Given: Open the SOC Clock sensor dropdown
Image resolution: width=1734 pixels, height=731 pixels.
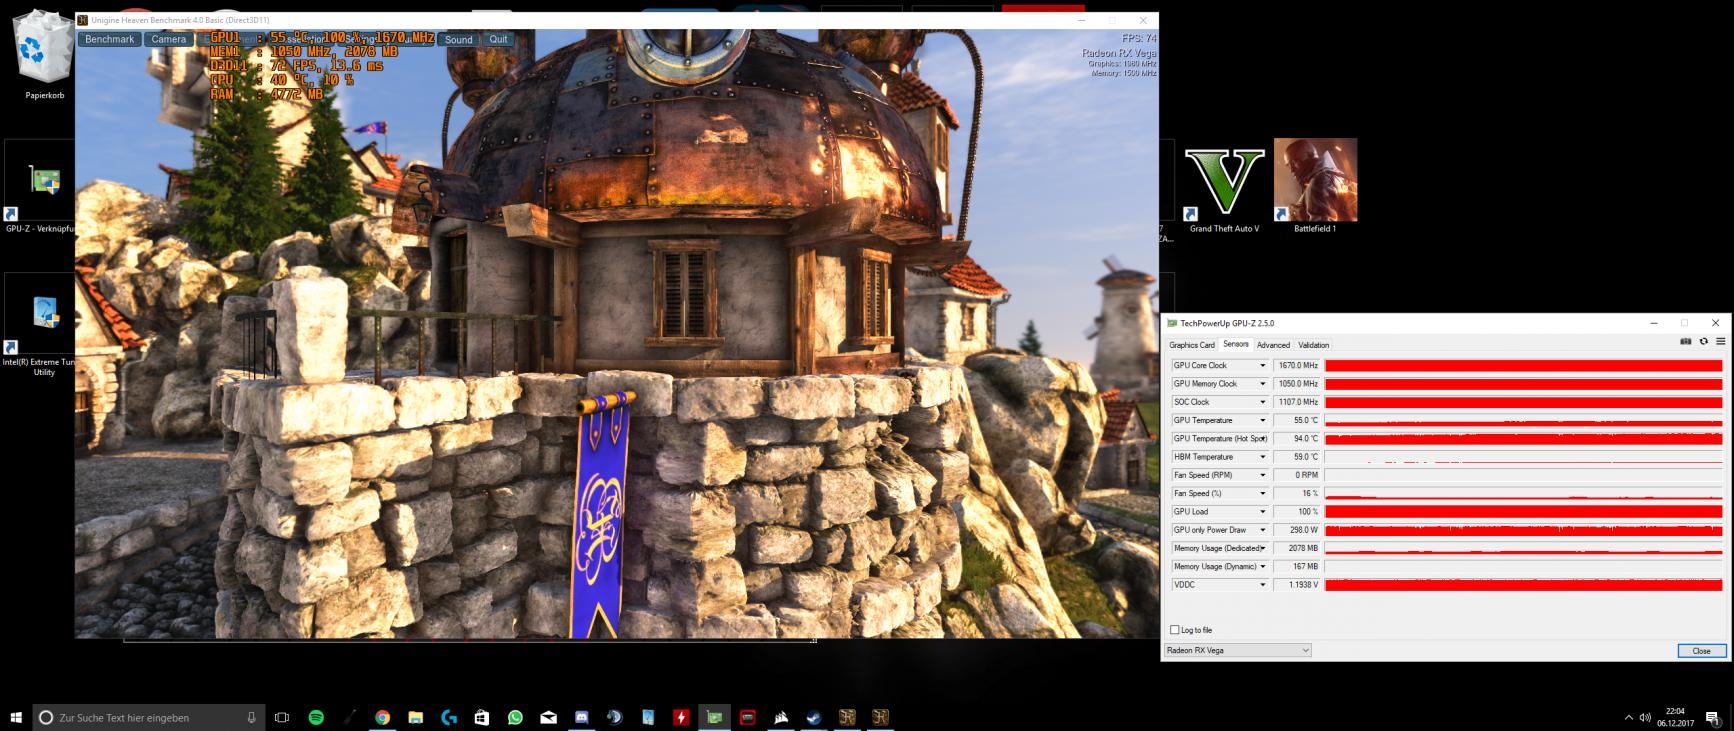Looking at the screenshot, I should click(x=1263, y=402).
